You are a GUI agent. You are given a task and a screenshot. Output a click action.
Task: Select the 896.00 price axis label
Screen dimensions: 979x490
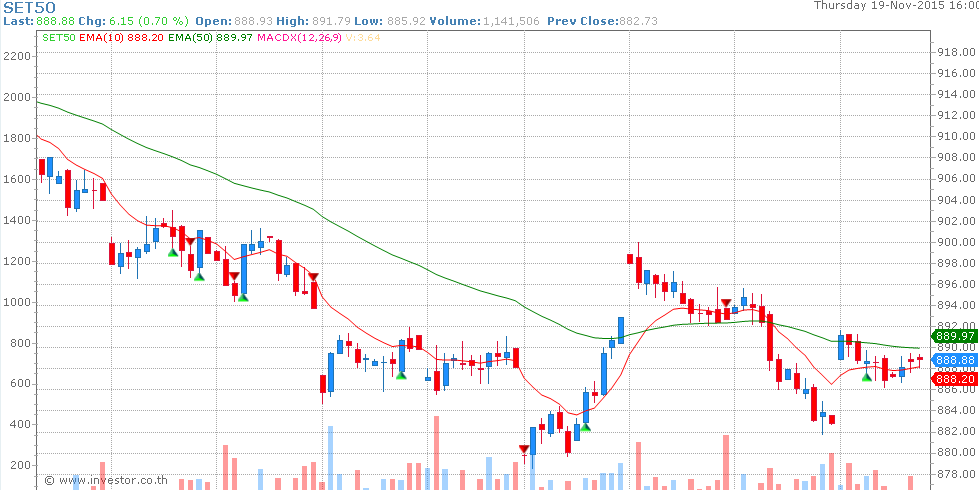tap(957, 285)
